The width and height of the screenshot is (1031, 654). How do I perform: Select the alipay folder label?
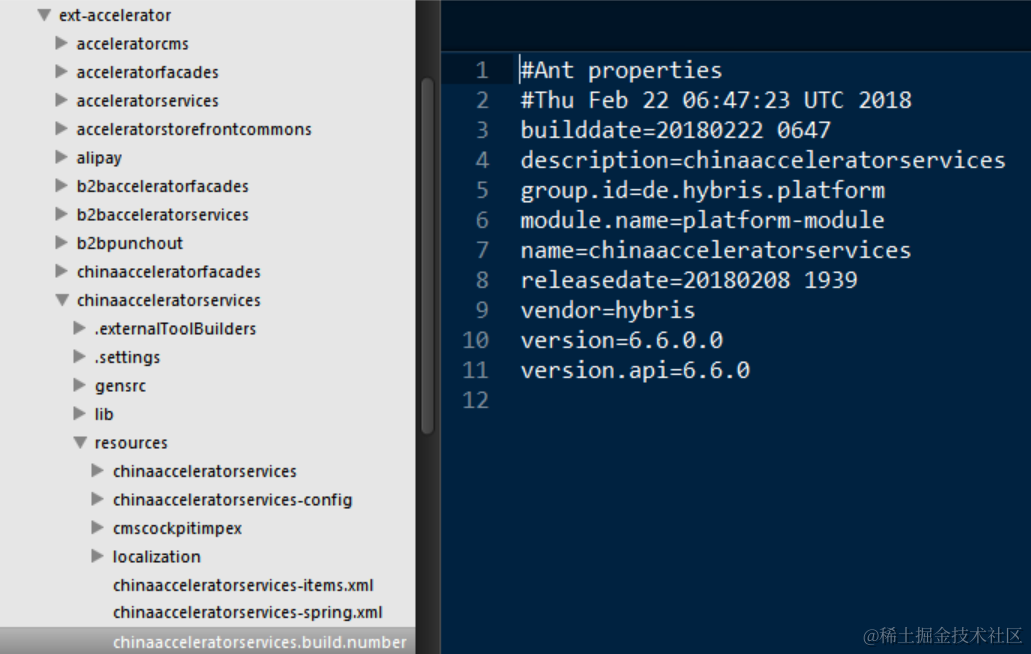click(99, 158)
